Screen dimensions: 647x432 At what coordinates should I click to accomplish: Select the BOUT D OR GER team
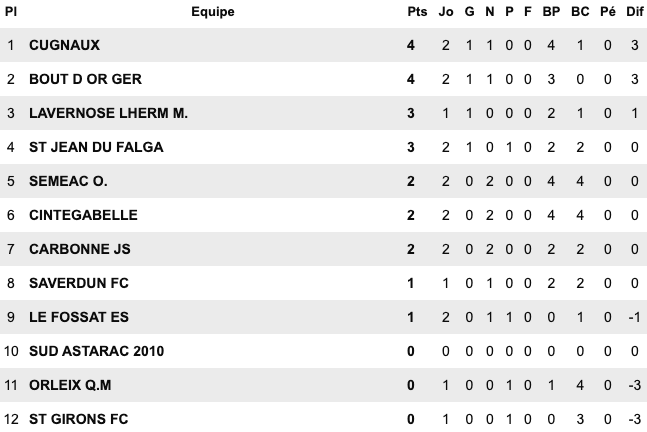(x=78, y=80)
